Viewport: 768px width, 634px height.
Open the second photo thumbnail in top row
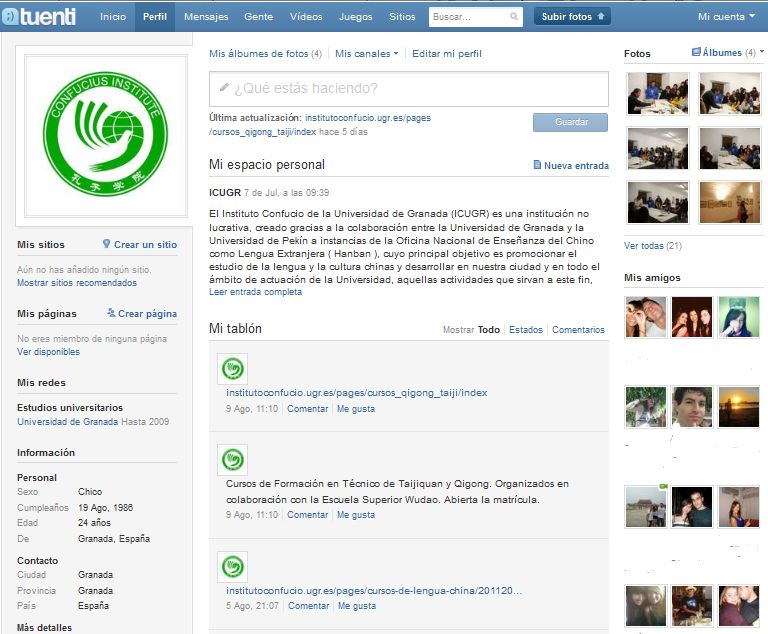tap(730, 94)
